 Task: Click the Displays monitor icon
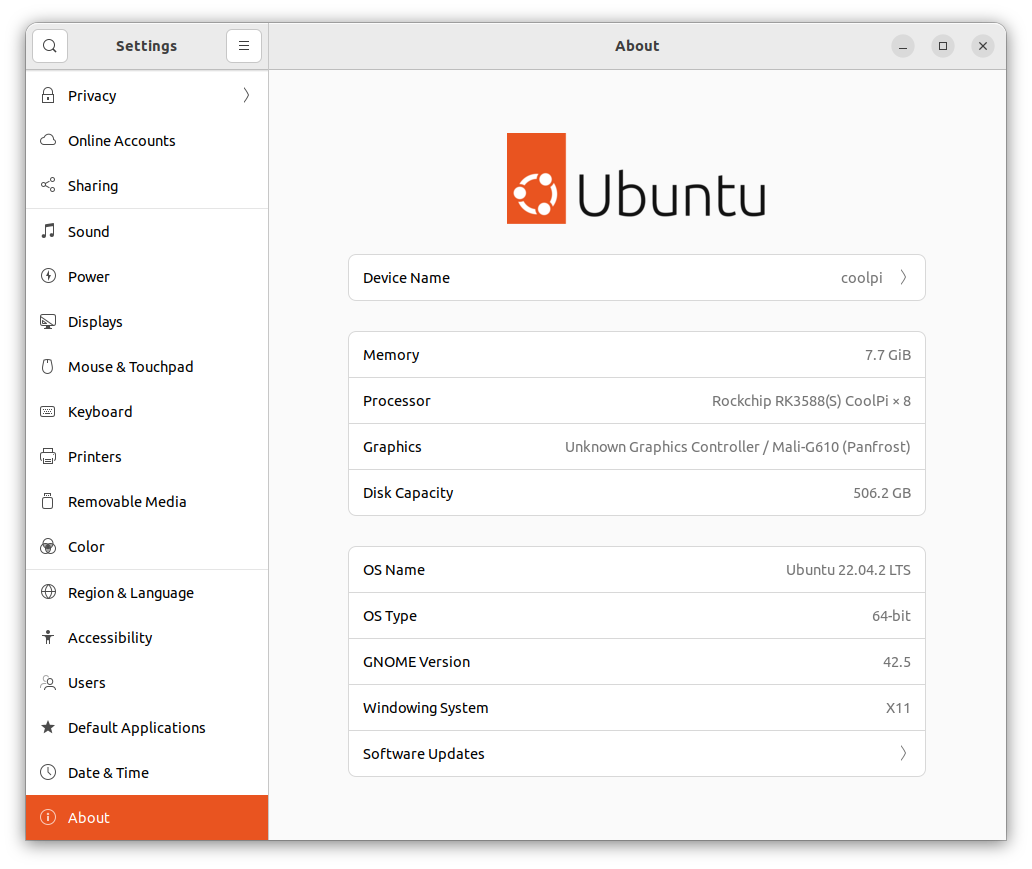tap(48, 321)
